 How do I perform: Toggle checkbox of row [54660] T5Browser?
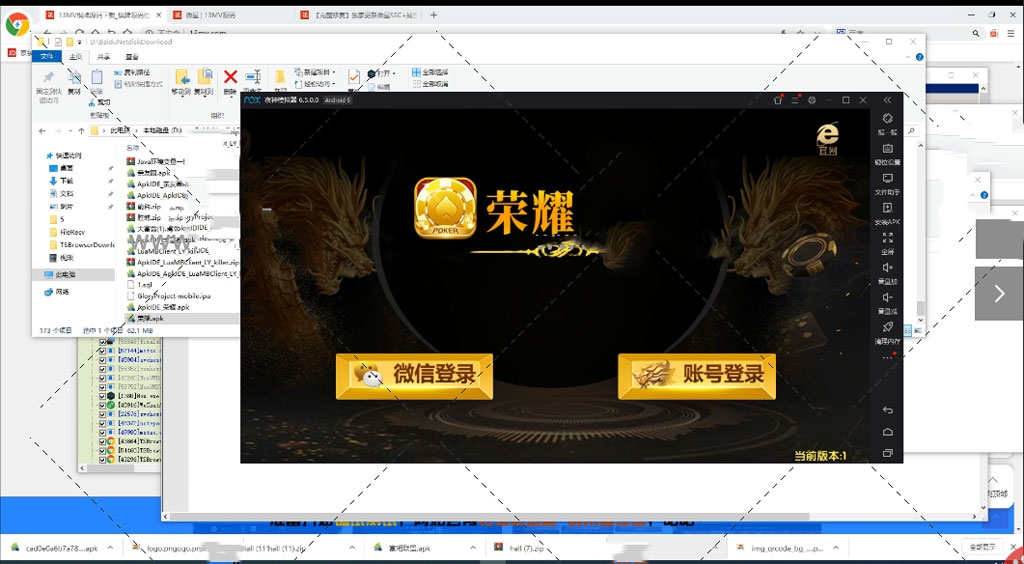pyautogui.click(x=102, y=450)
